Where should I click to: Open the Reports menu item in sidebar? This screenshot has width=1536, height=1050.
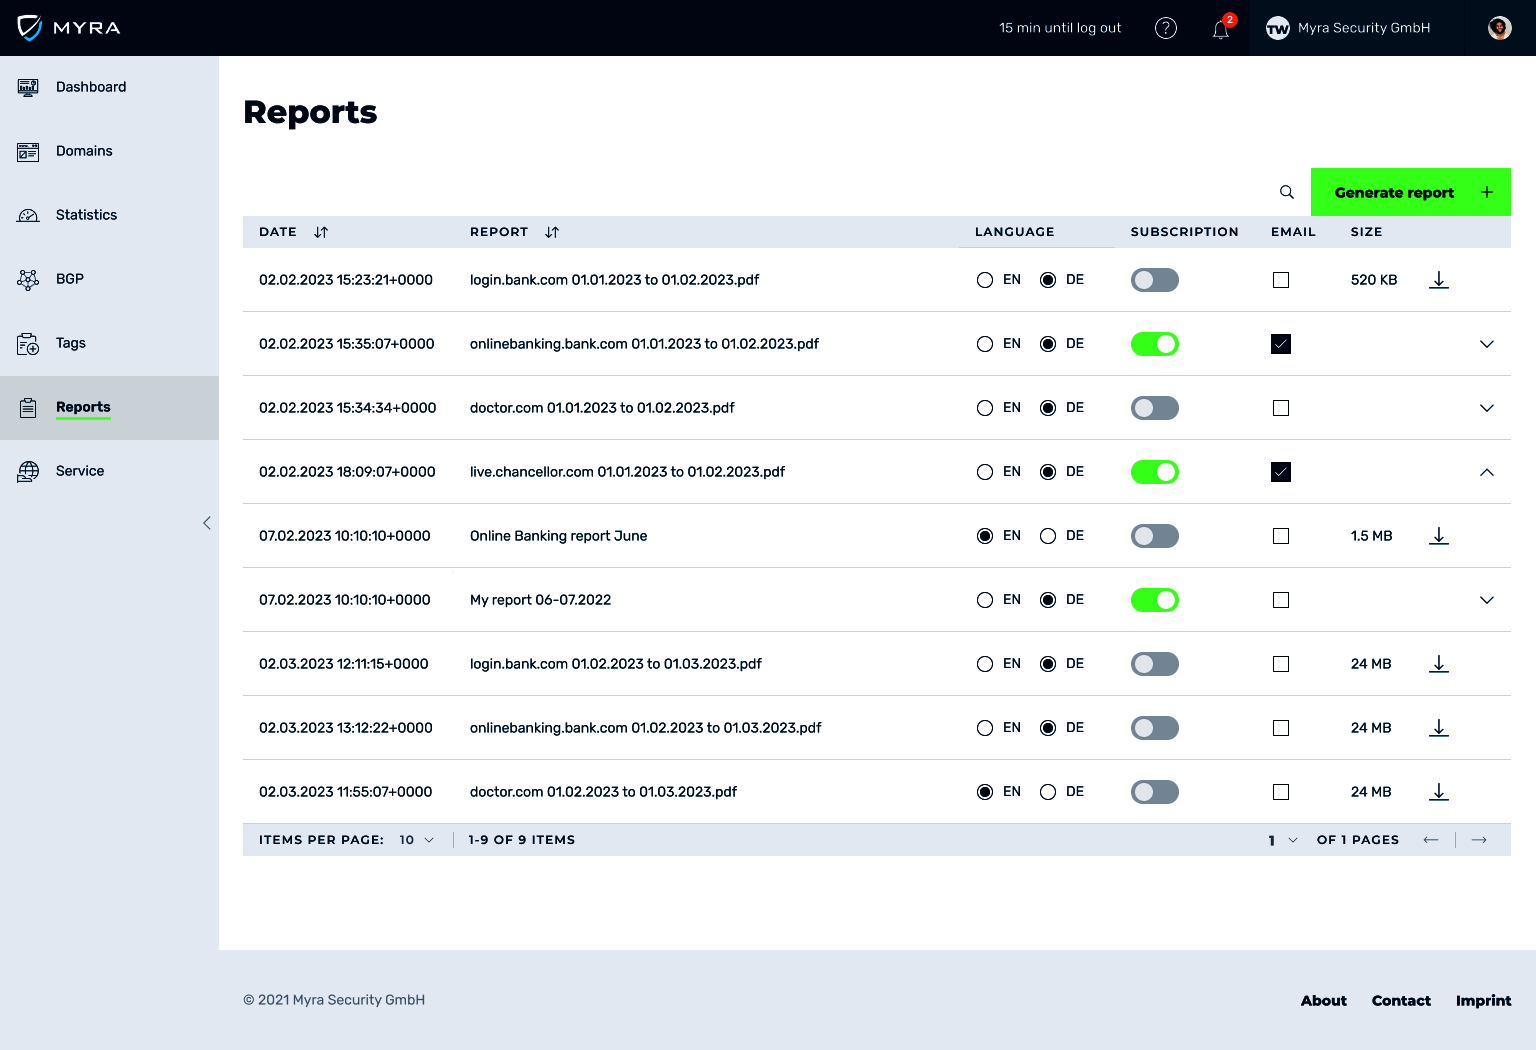point(83,407)
